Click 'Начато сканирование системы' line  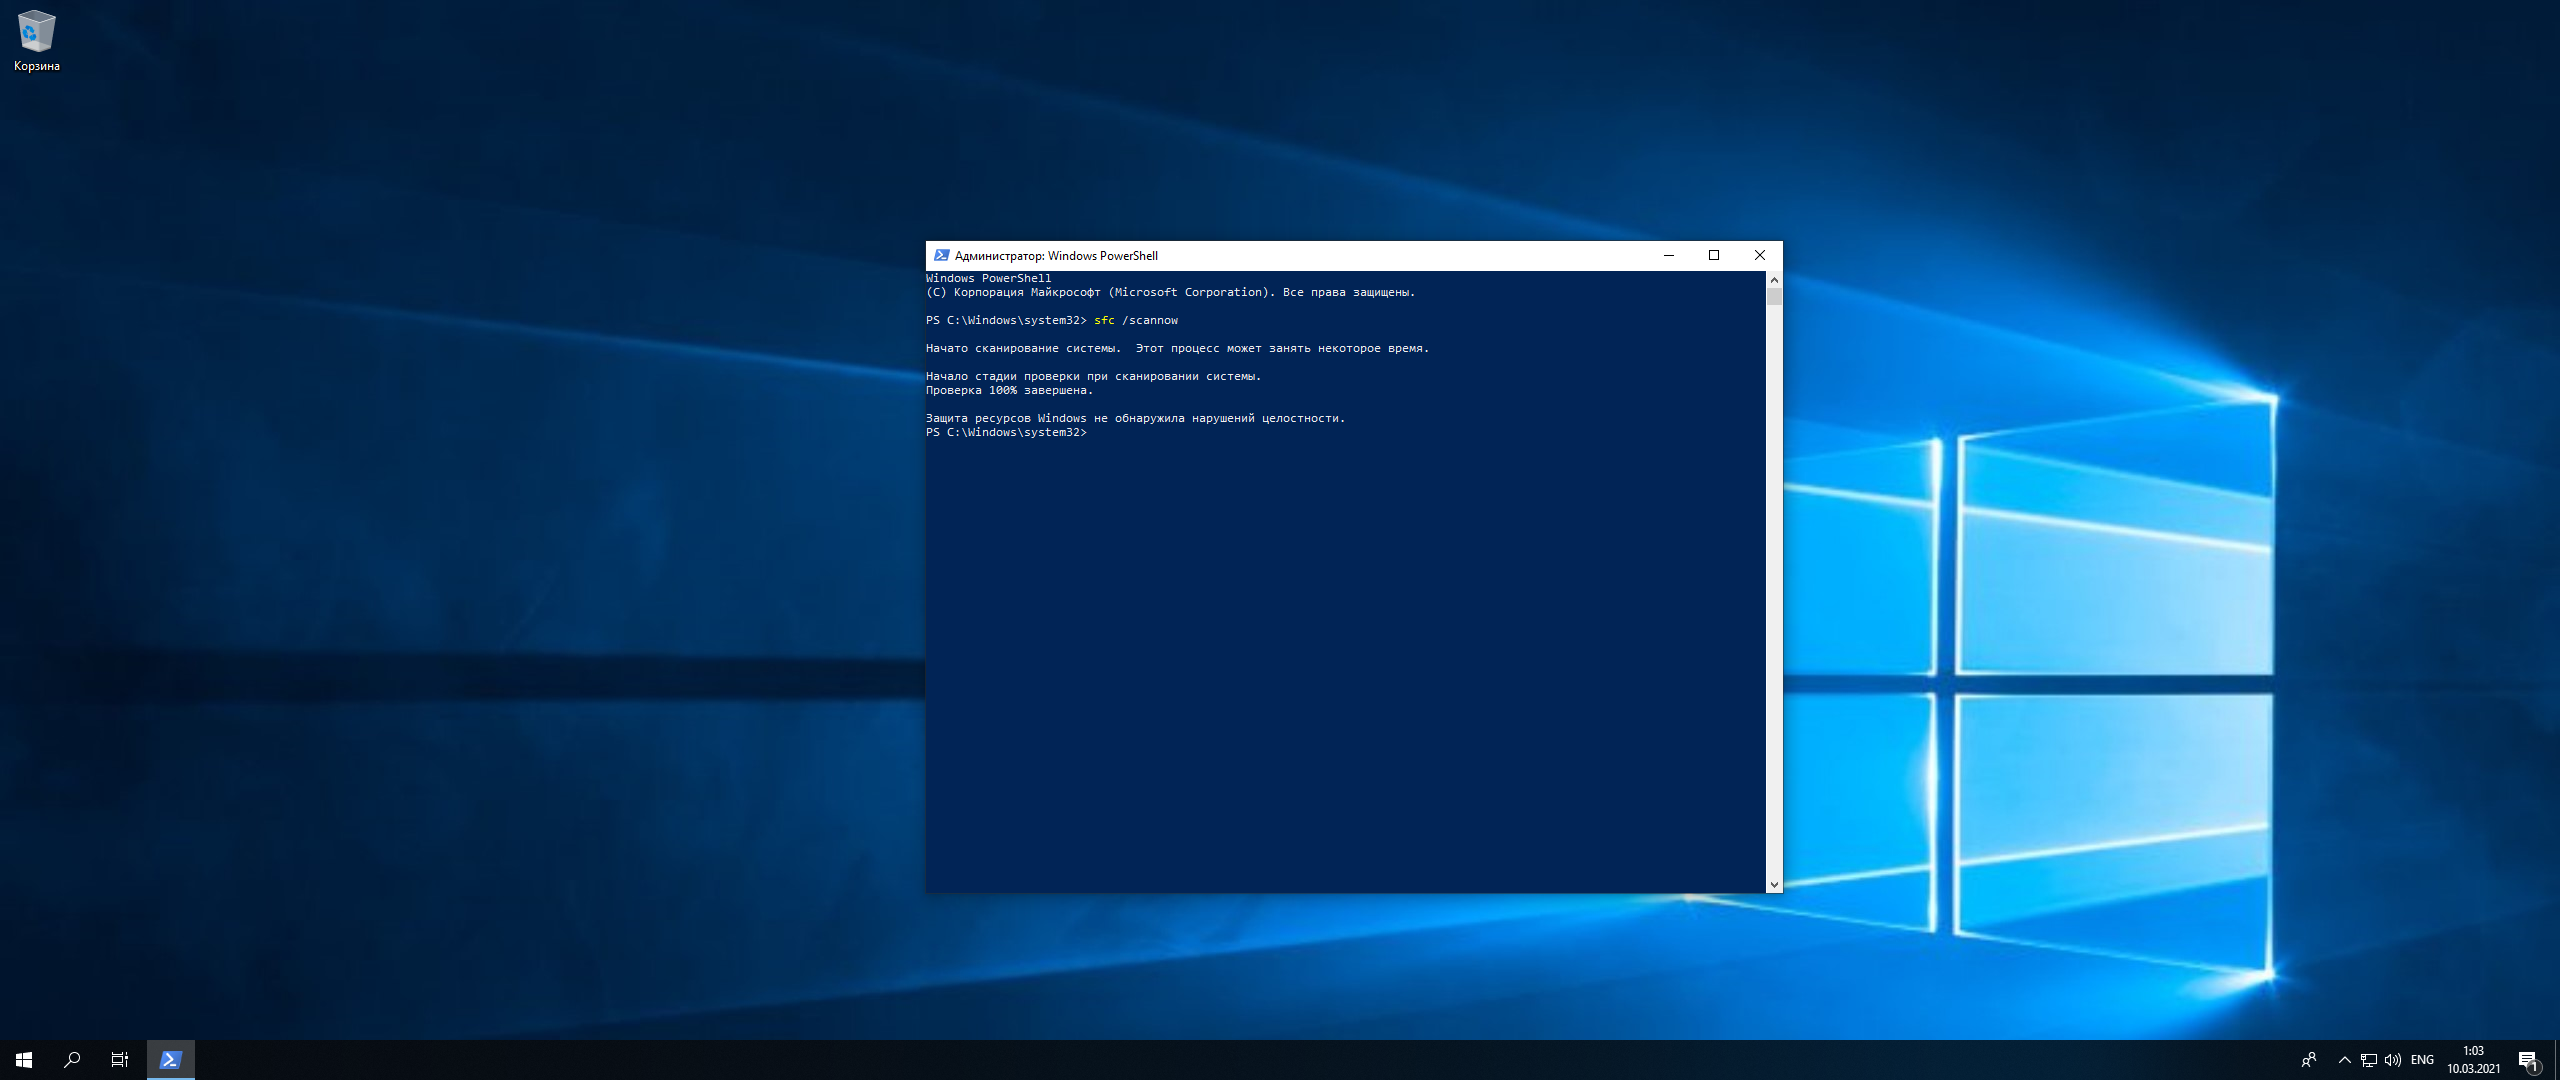1177,349
